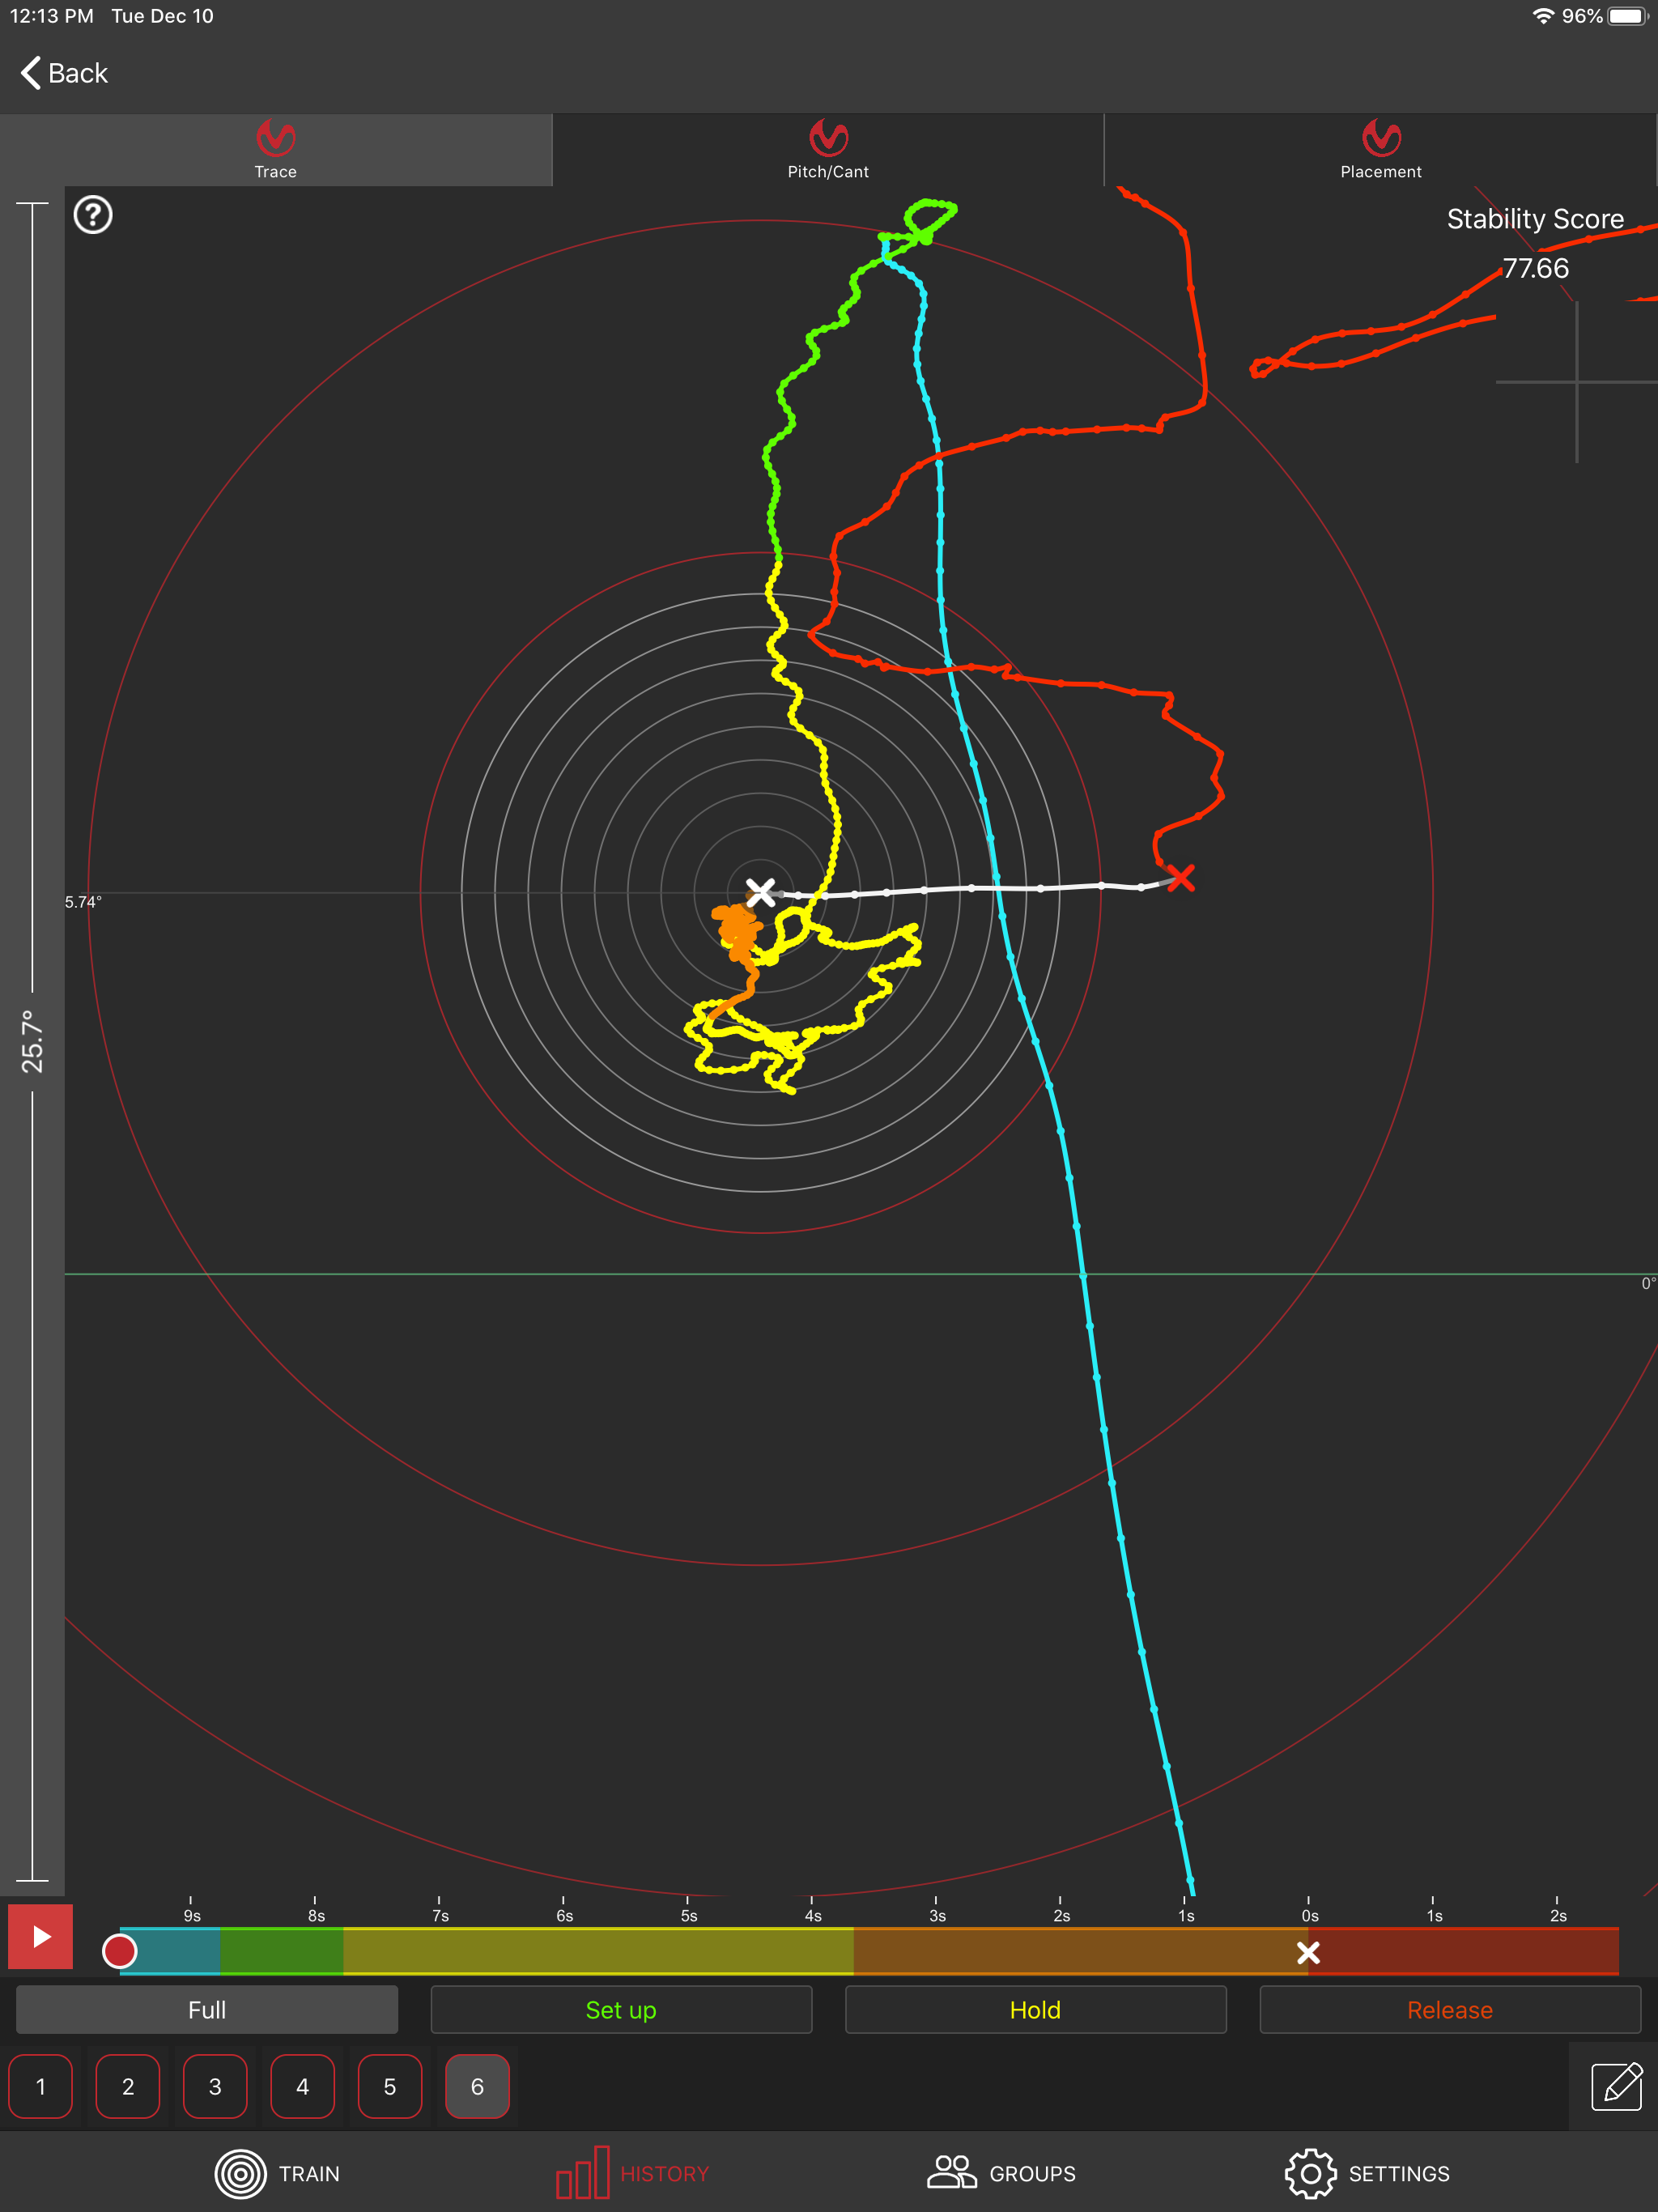Select shot number 4
Screen dimensions: 1658x2212
302,2086
